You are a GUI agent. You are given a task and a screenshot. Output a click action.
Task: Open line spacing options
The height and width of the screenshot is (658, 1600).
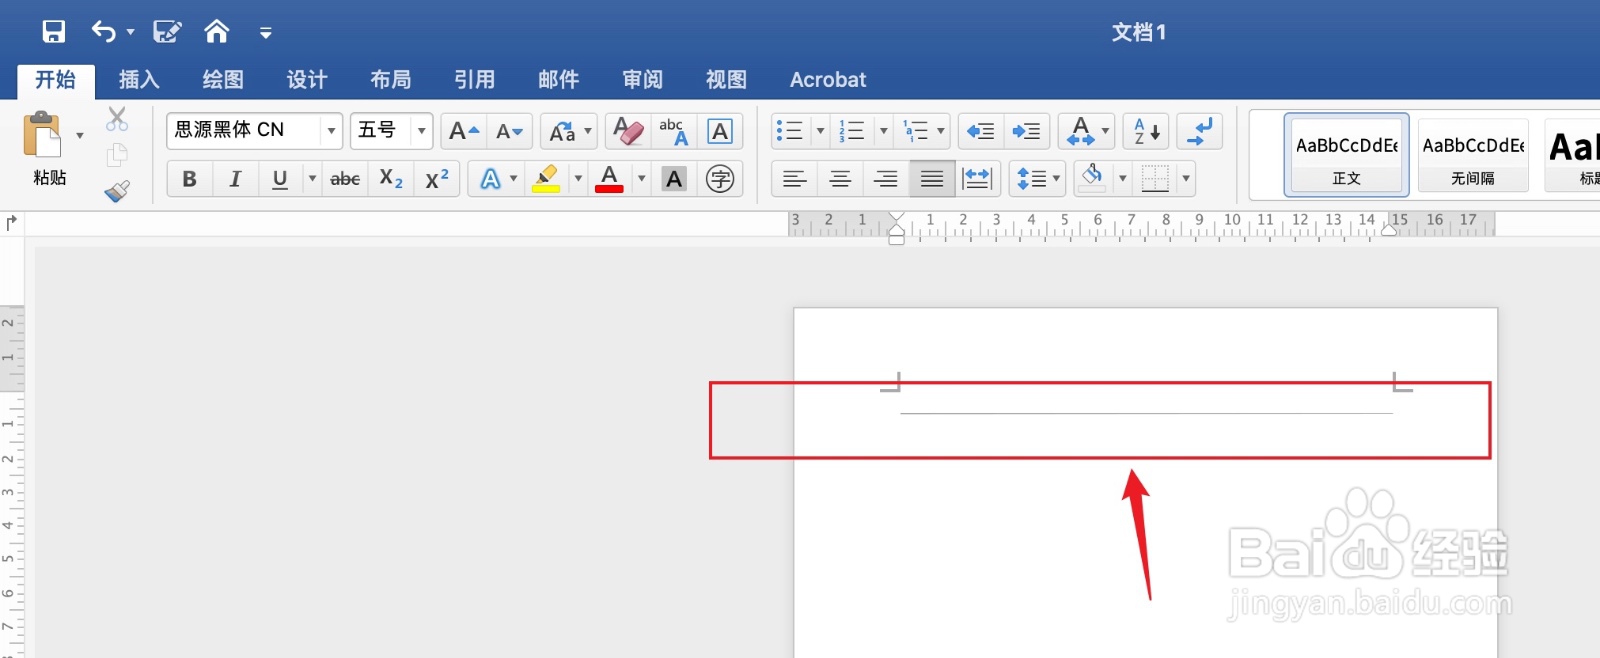(1037, 179)
